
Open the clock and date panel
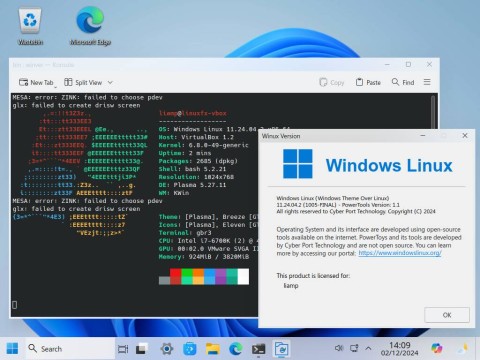coord(399,349)
